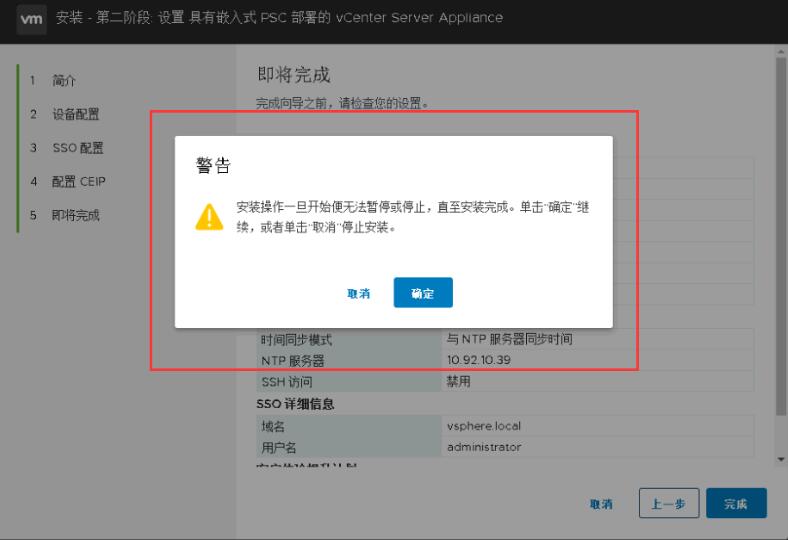Go back with the 上一步 button
Screen dimensions: 788x540
[x=669, y=503]
